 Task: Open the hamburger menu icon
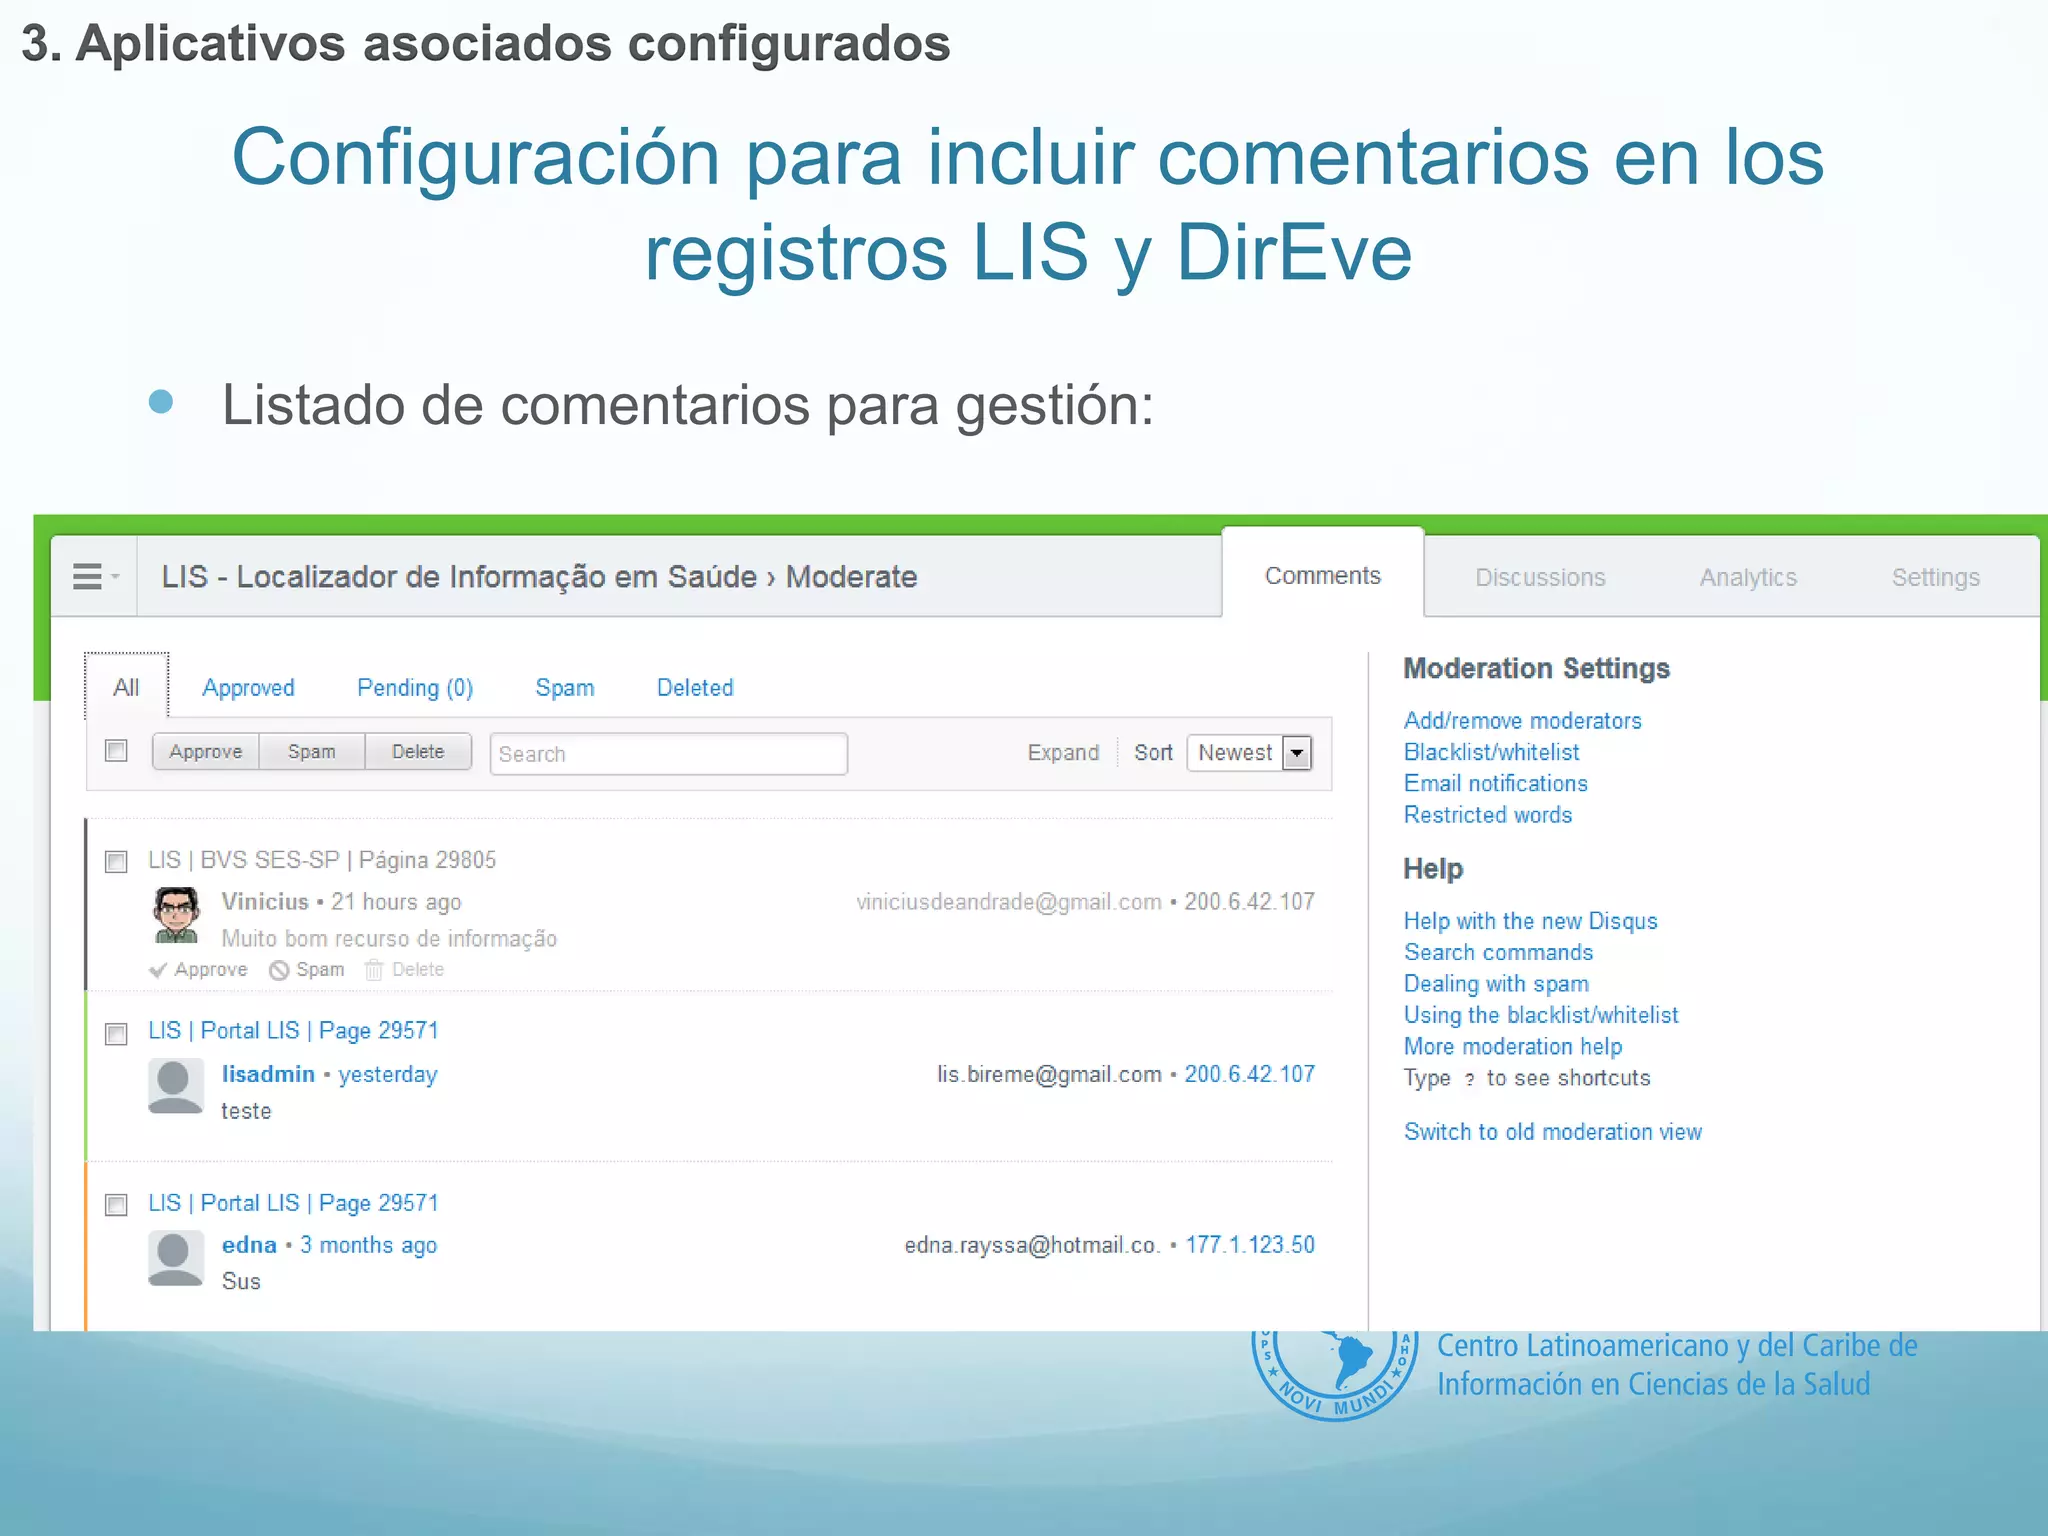pos(94,577)
